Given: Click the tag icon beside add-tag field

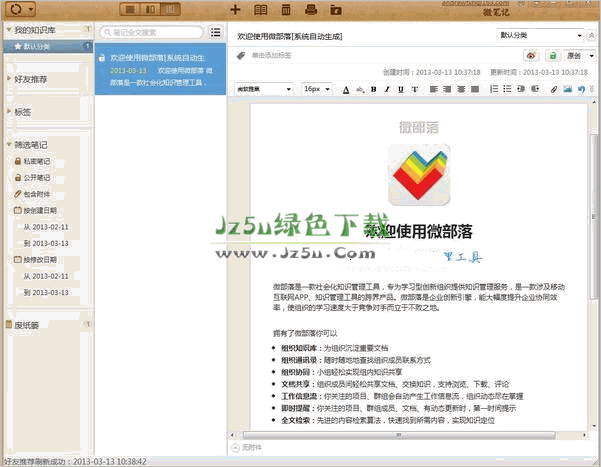Looking at the screenshot, I should coord(241,56).
